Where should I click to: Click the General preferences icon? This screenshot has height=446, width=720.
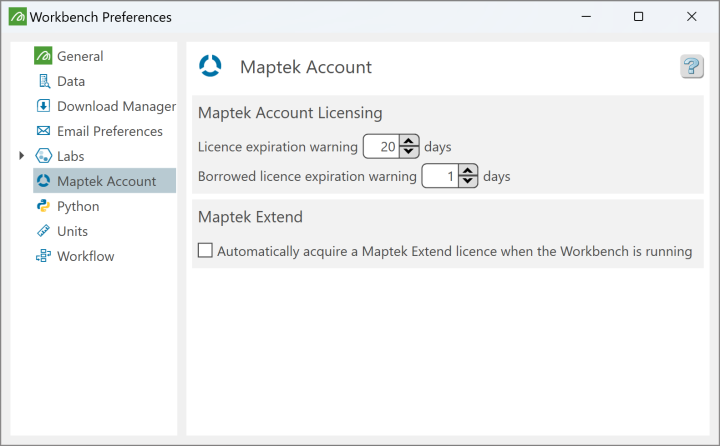(43, 56)
